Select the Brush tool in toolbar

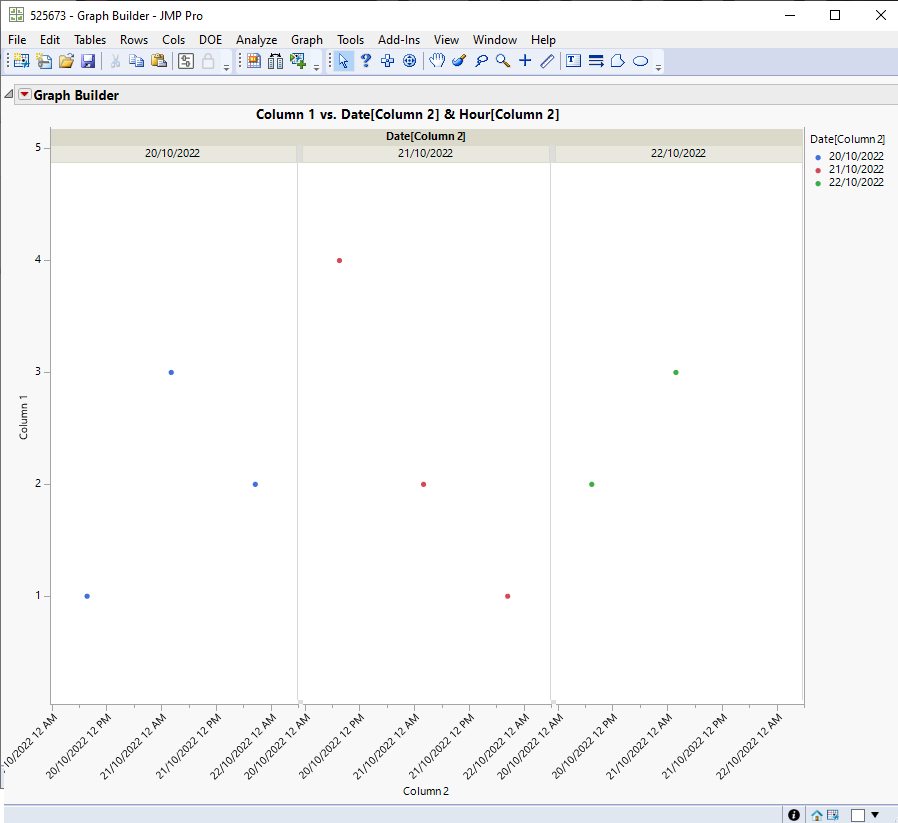pos(459,61)
